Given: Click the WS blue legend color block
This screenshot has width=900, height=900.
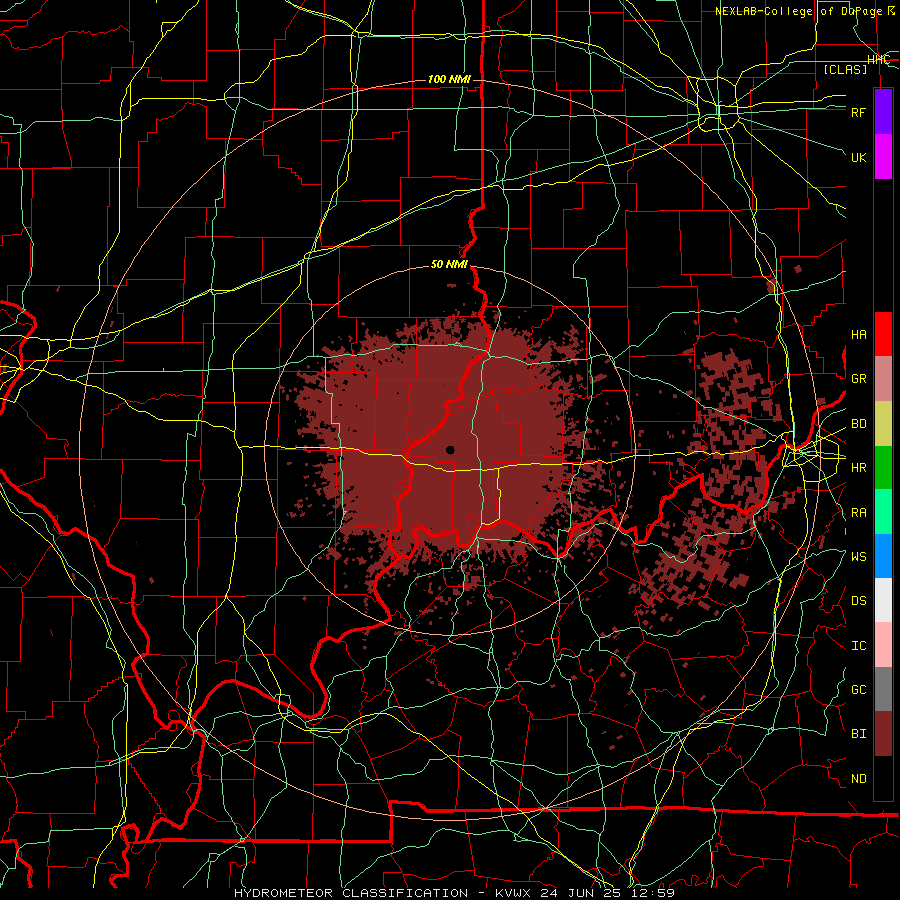Looking at the screenshot, I should coord(883,556).
